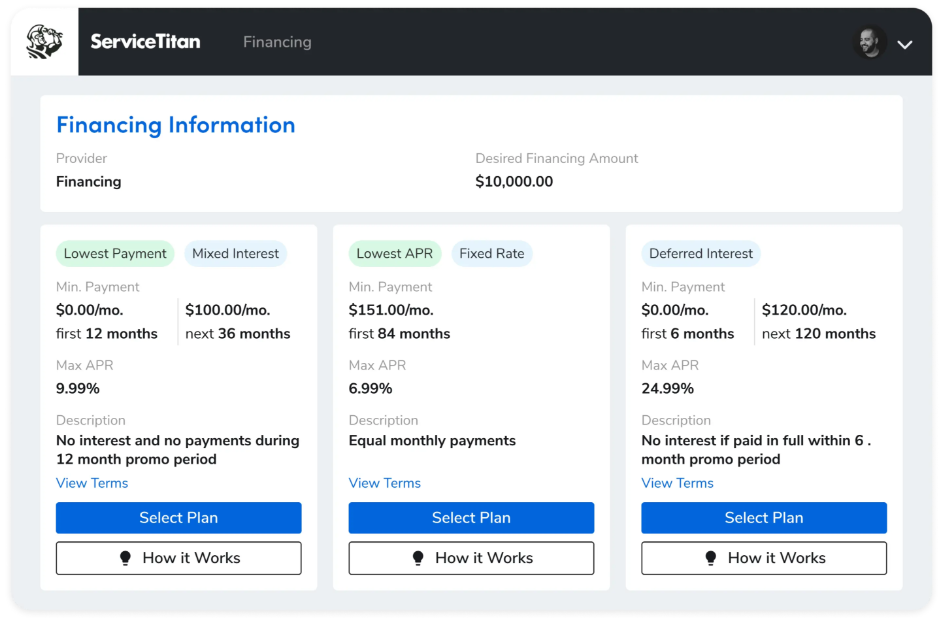Click the 12 month promo period description

[178, 450]
